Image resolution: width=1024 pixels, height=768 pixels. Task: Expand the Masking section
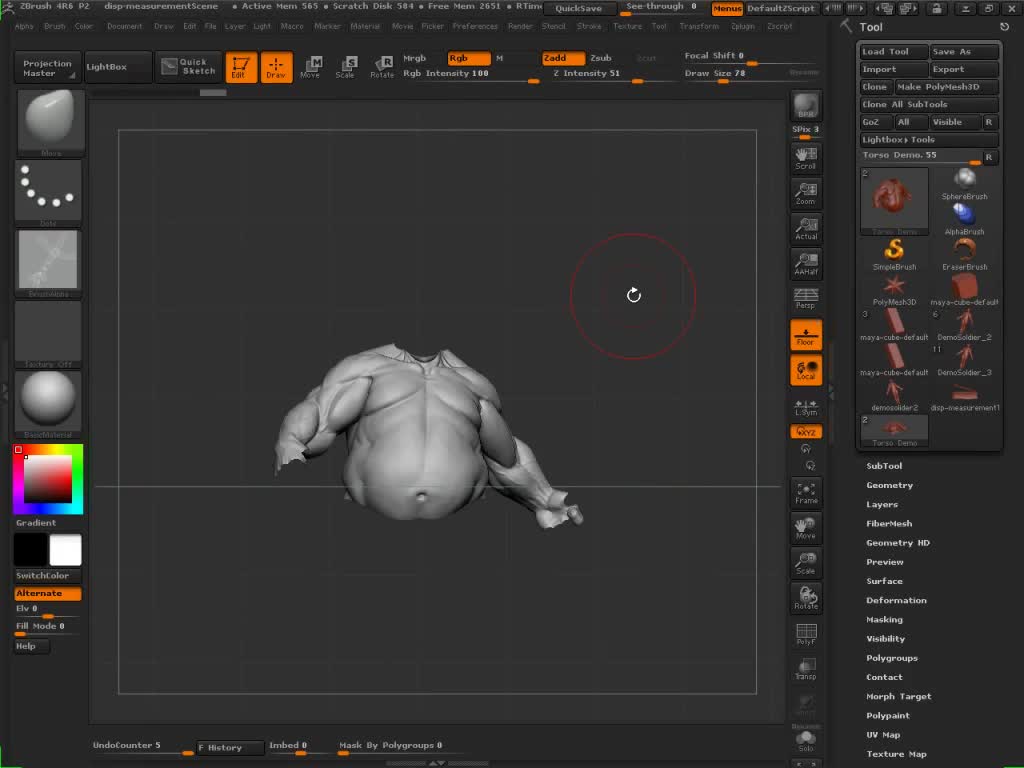tap(884, 619)
